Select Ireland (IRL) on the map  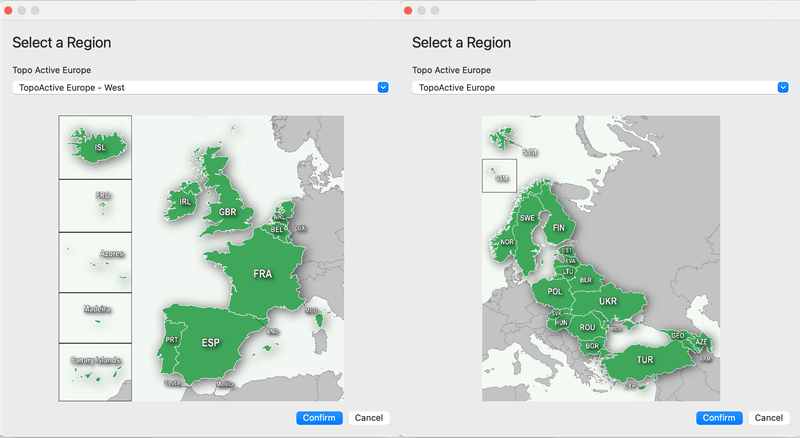click(185, 202)
